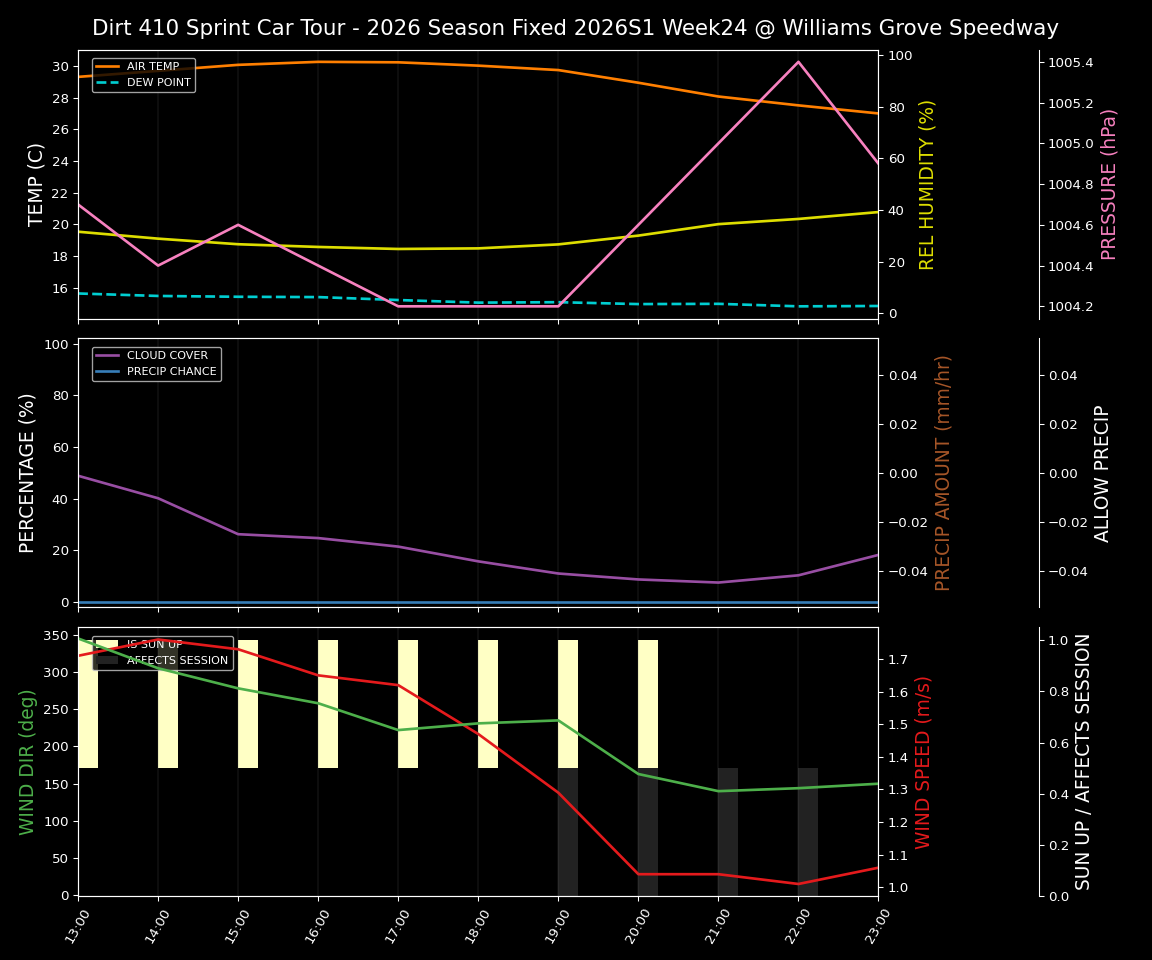The height and width of the screenshot is (960, 1152).
Task: Click the AFFECTS SESSION gray legend swatch
Action: [106, 660]
